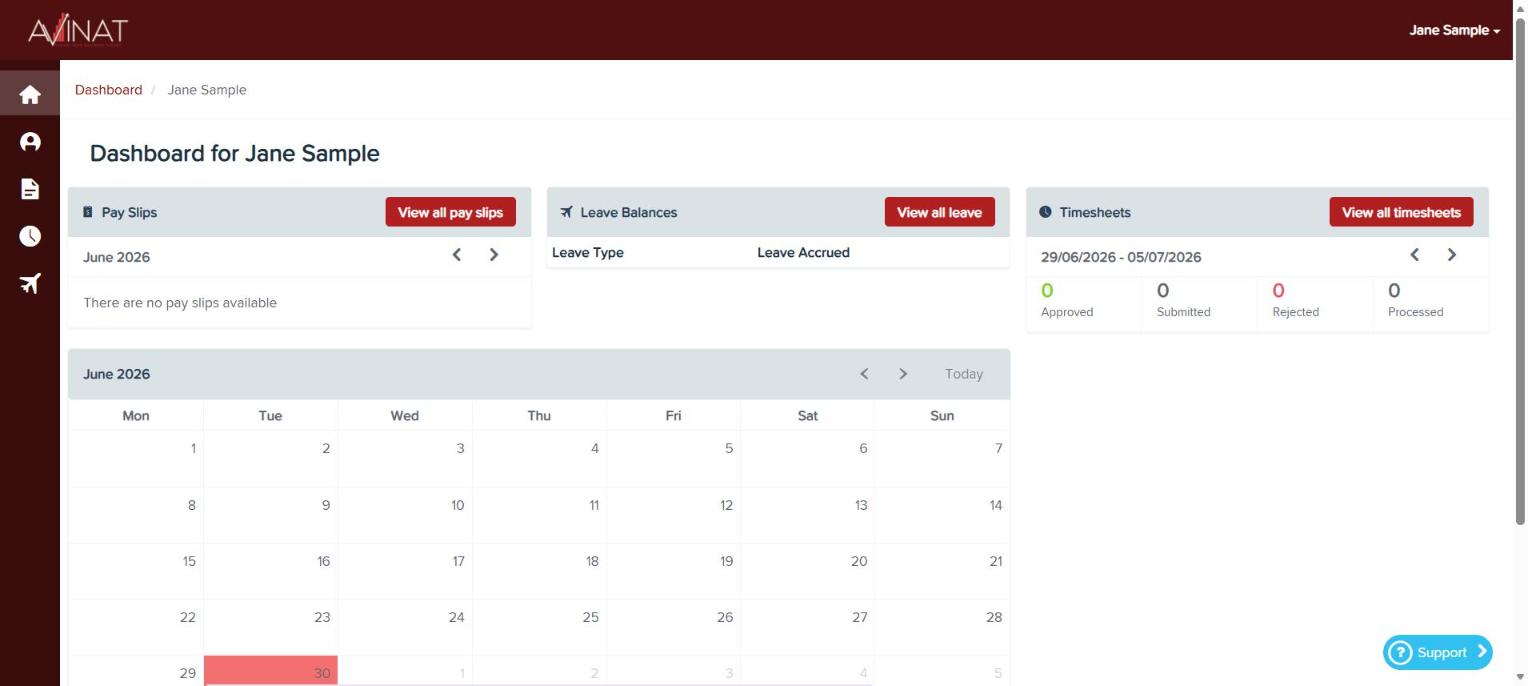Open the Home dashboard sidebar icon
The width and height of the screenshot is (1528, 686).
point(30,95)
